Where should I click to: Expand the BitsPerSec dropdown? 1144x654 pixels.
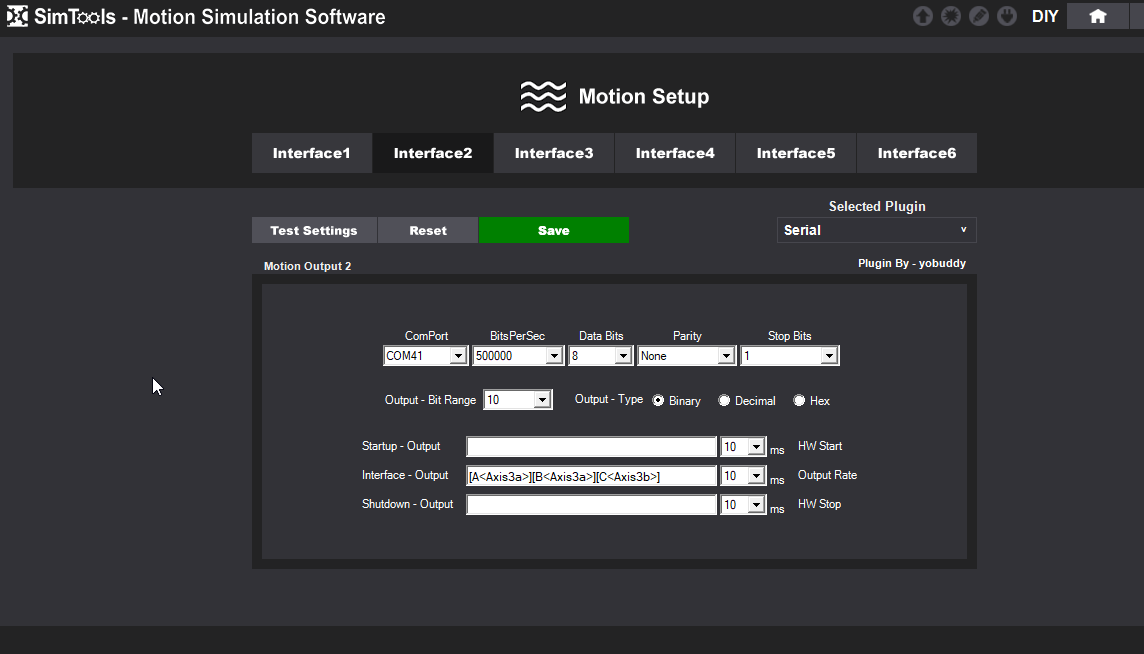coord(518,356)
